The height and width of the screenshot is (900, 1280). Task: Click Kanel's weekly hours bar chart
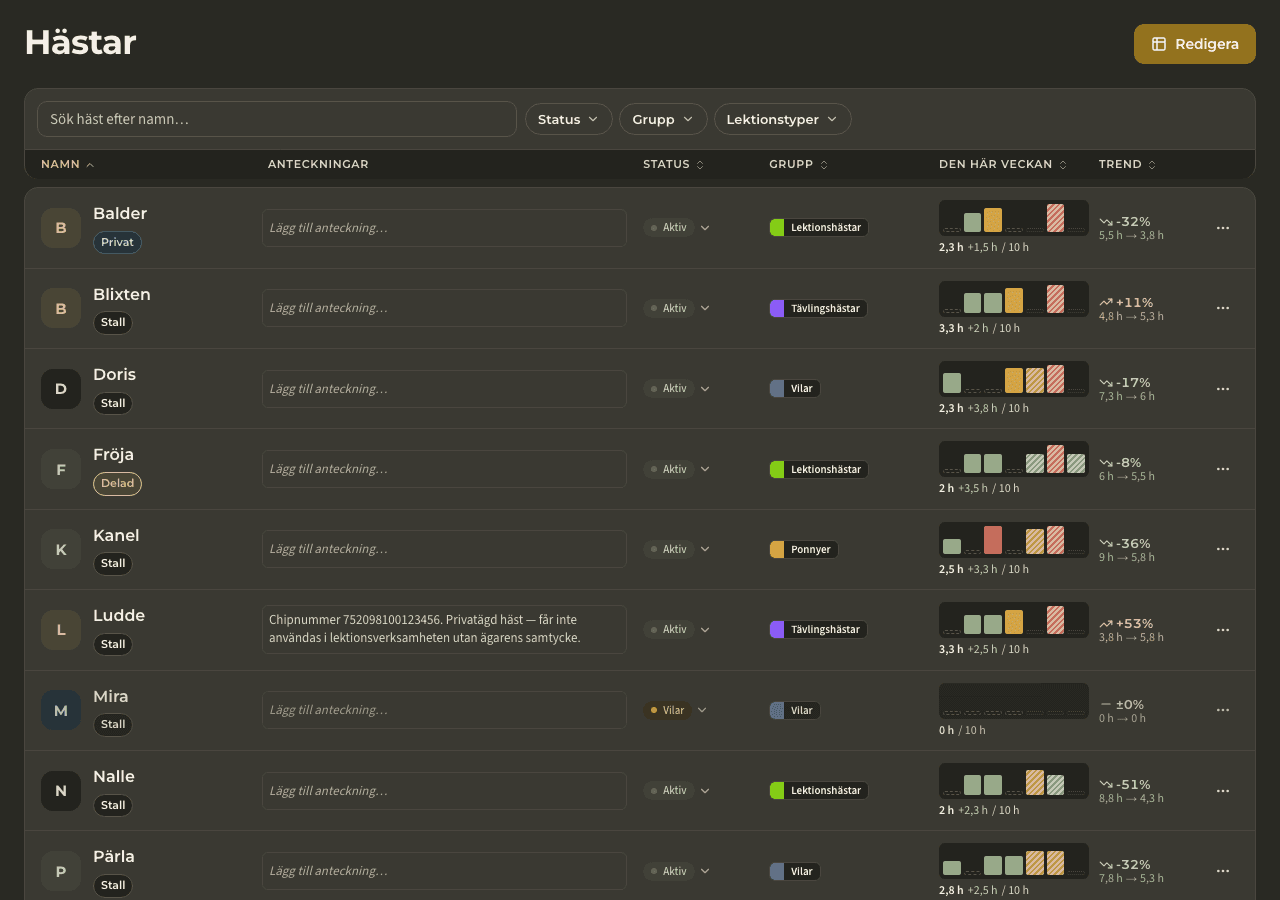(x=1014, y=540)
